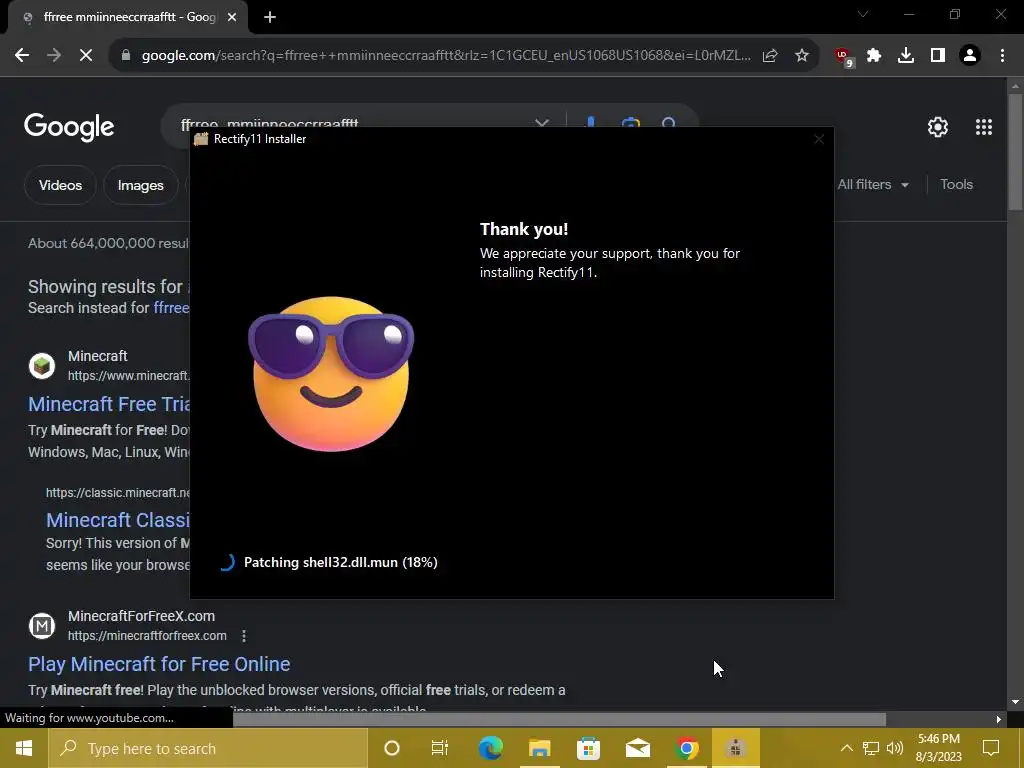The image size is (1024, 768).
Task: Open the Chrome profile avatar
Action: pos(970,56)
